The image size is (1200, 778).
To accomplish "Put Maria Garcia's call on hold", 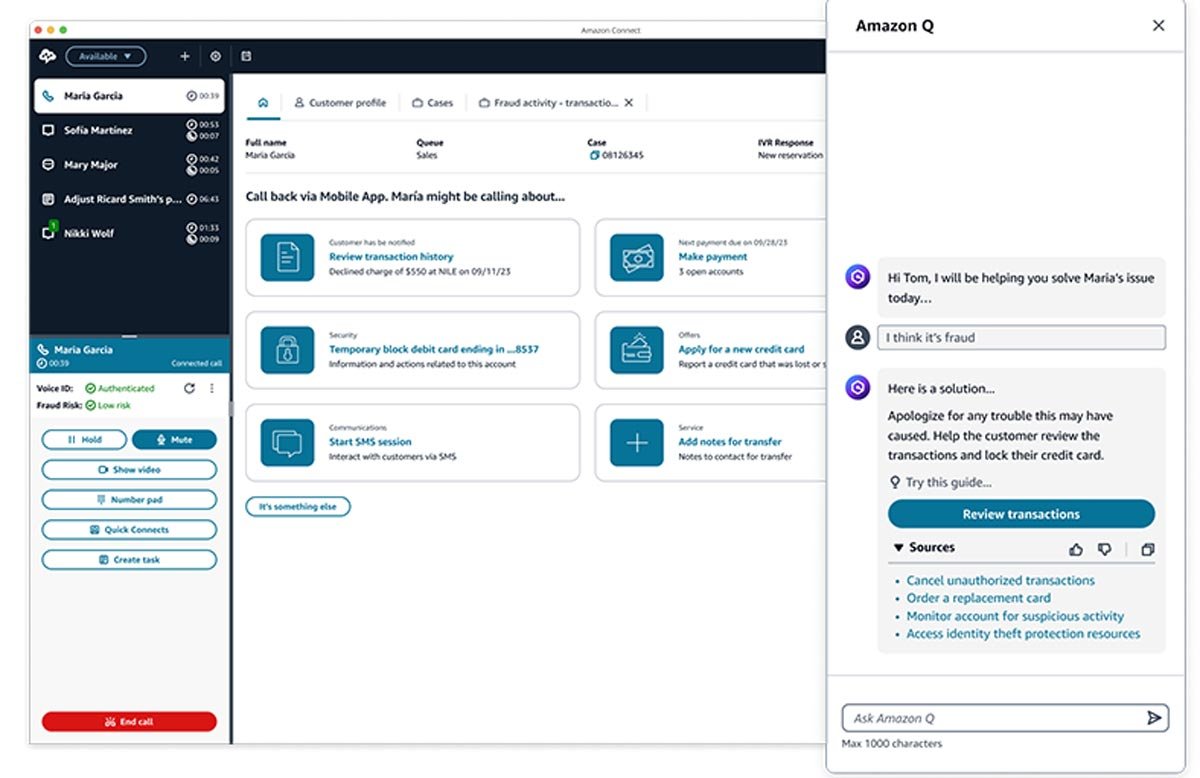I will point(84,440).
